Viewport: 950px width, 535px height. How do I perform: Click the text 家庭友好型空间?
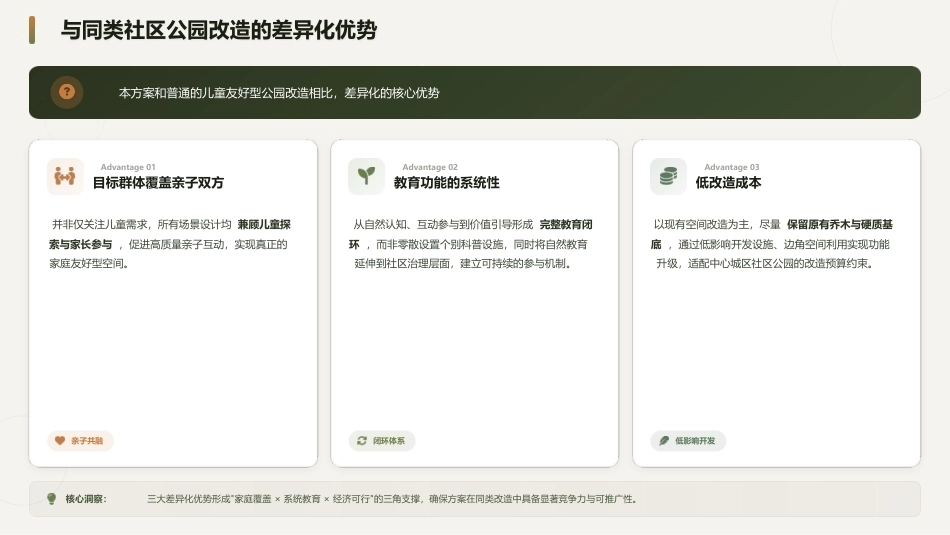(87, 264)
